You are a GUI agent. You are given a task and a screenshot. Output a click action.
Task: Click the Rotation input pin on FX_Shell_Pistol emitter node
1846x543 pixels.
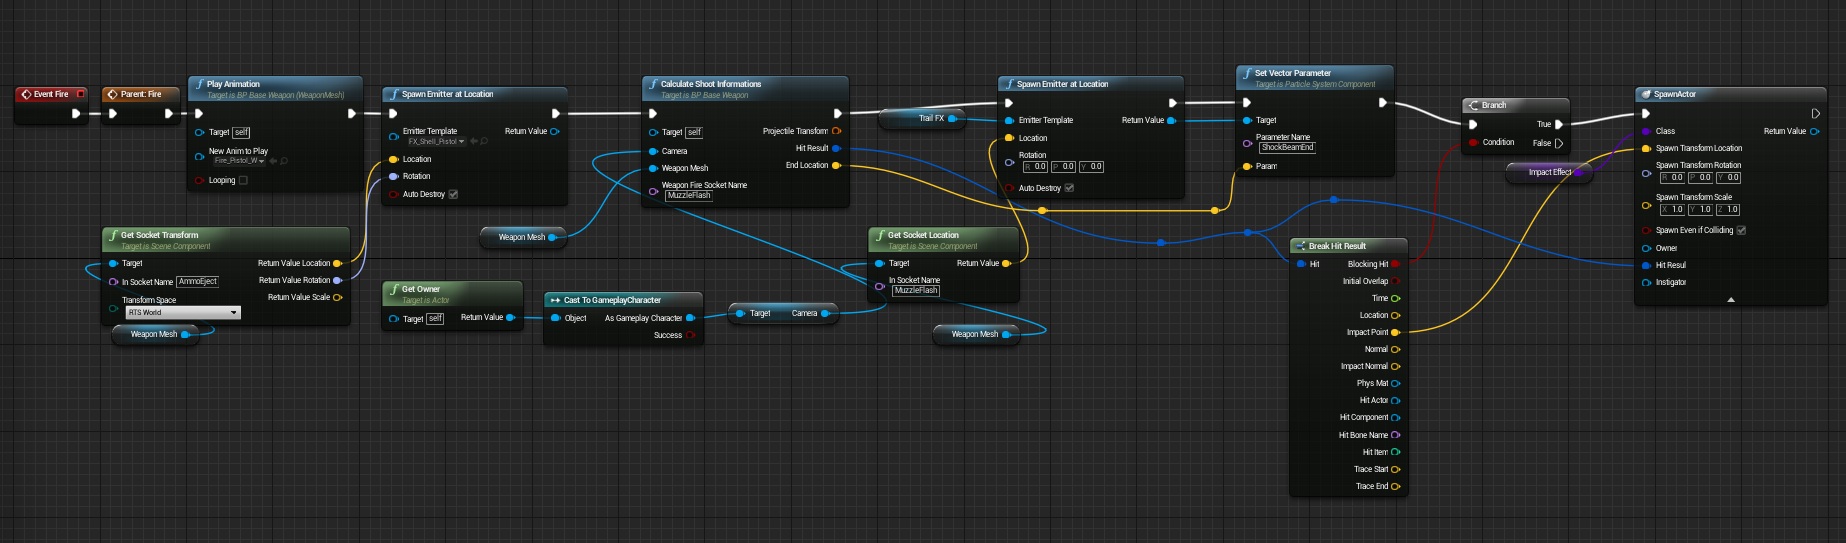click(x=393, y=176)
